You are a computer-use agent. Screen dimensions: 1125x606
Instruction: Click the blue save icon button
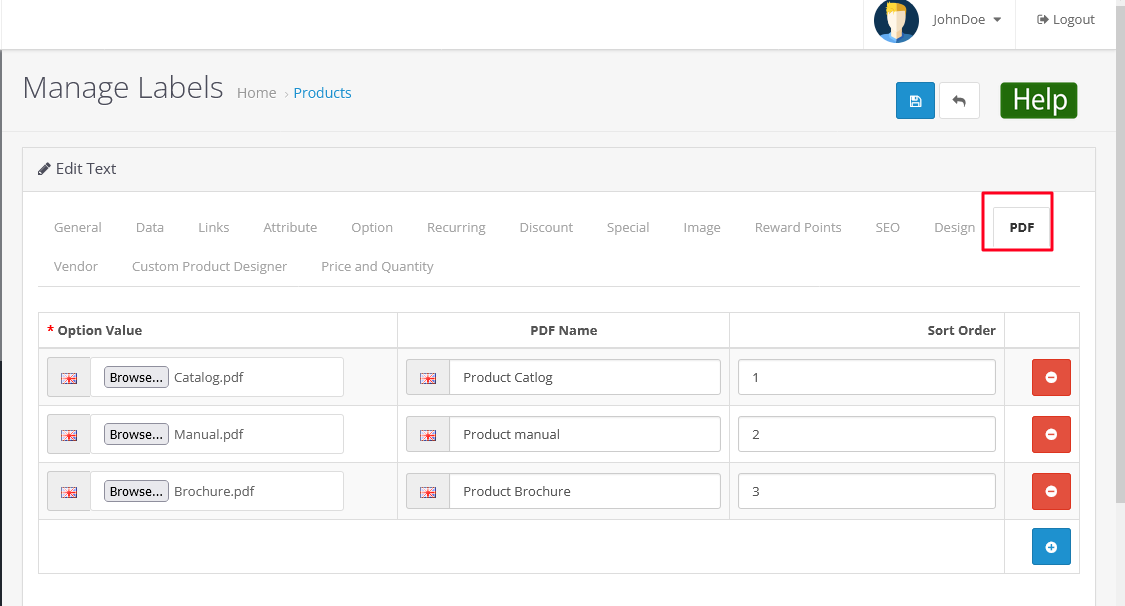point(915,101)
